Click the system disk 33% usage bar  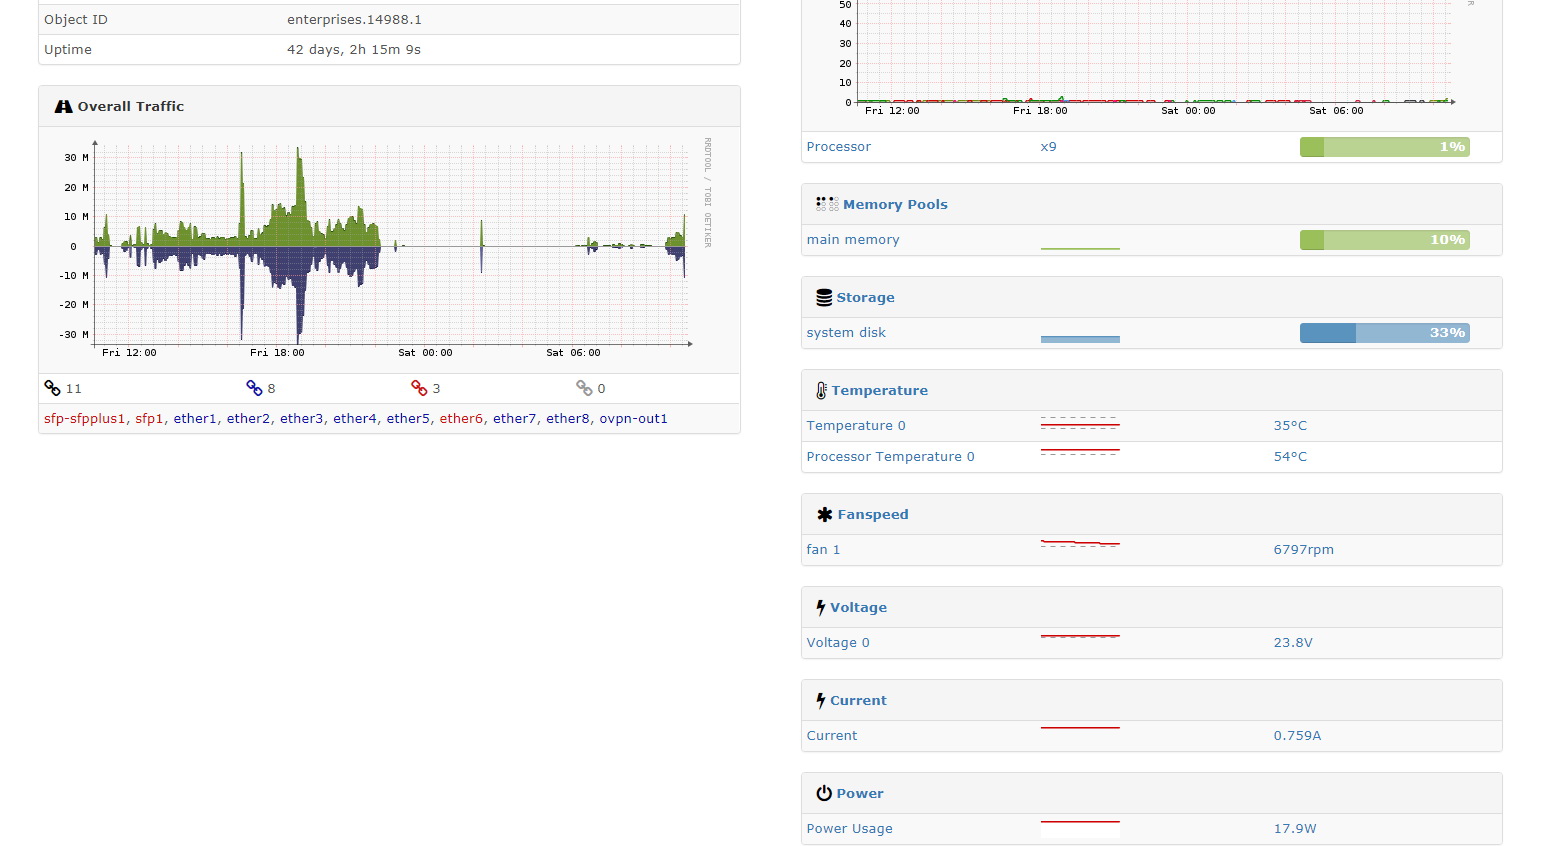click(1385, 333)
